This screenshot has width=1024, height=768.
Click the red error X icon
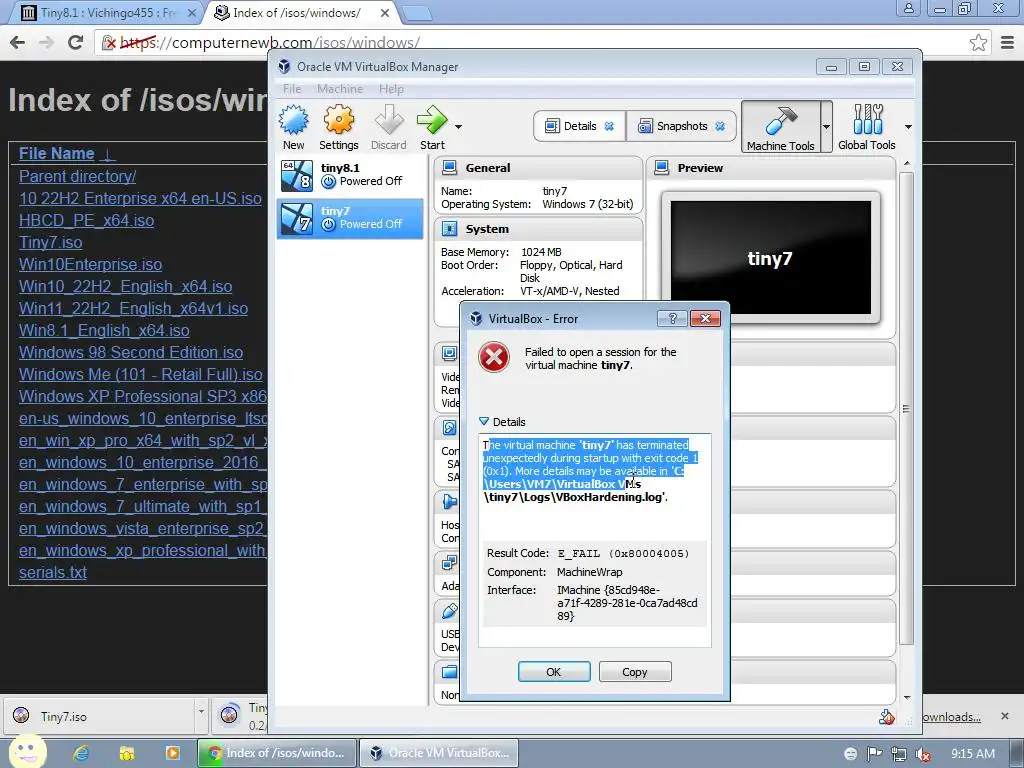[494, 358]
